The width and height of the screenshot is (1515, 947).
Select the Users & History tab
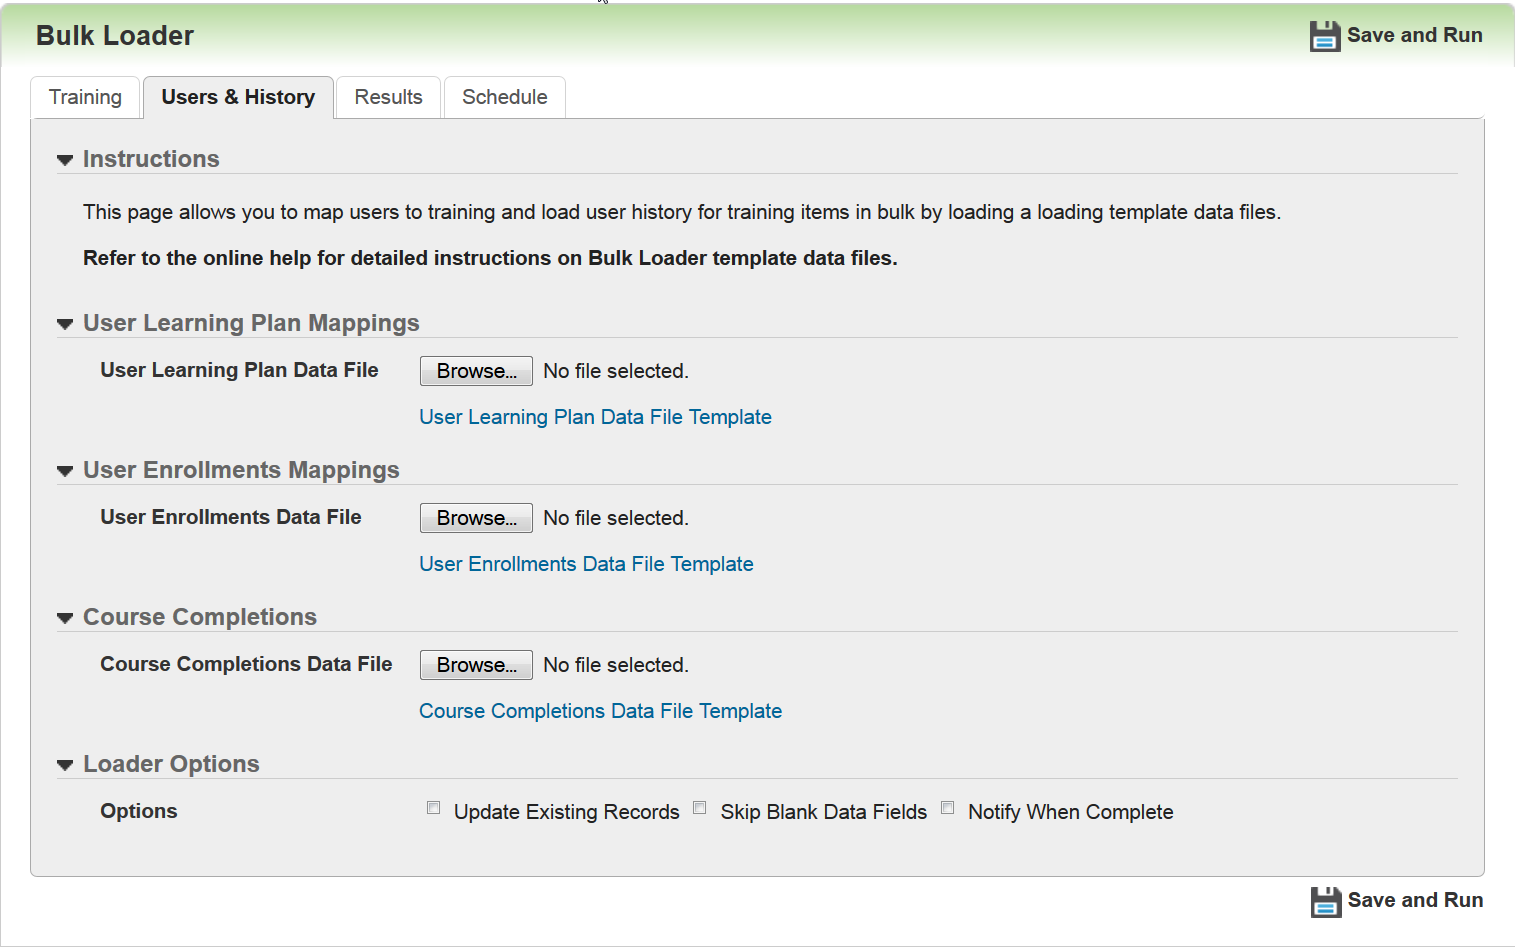click(238, 97)
